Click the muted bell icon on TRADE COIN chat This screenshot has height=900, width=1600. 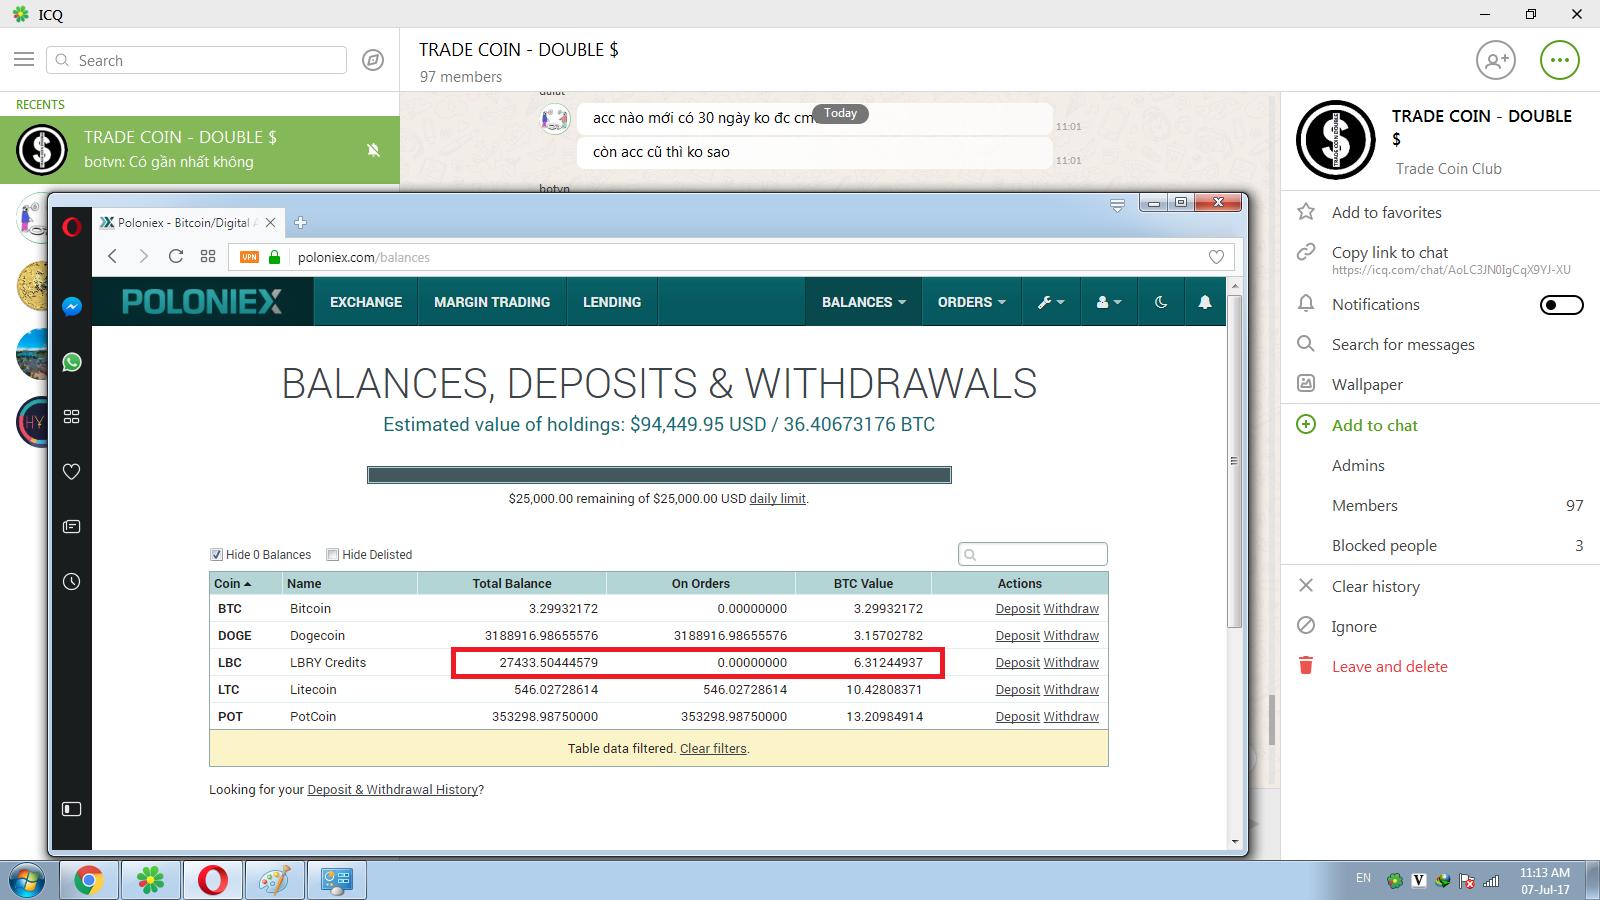pyautogui.click(x=373, y=150)
